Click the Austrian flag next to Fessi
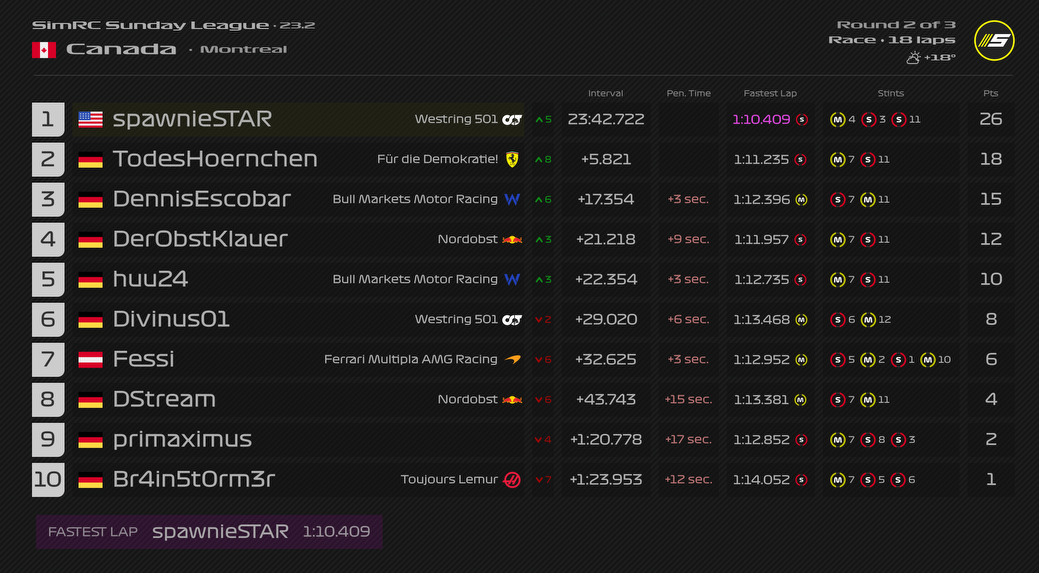 click(90, 359)
